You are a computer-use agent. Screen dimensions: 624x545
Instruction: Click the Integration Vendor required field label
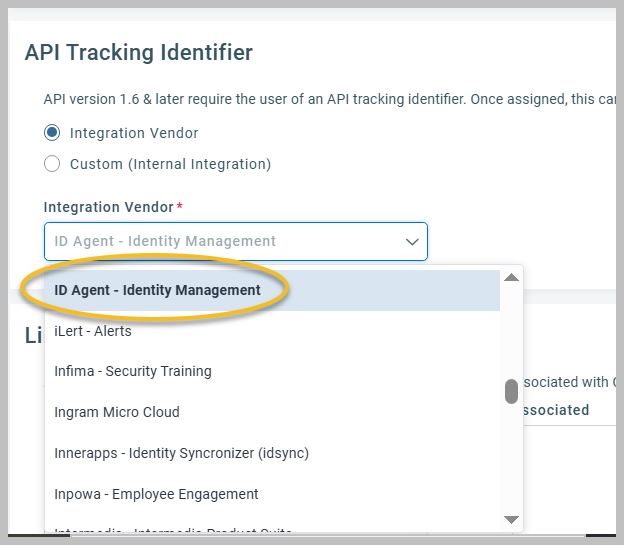coord(108,207)
